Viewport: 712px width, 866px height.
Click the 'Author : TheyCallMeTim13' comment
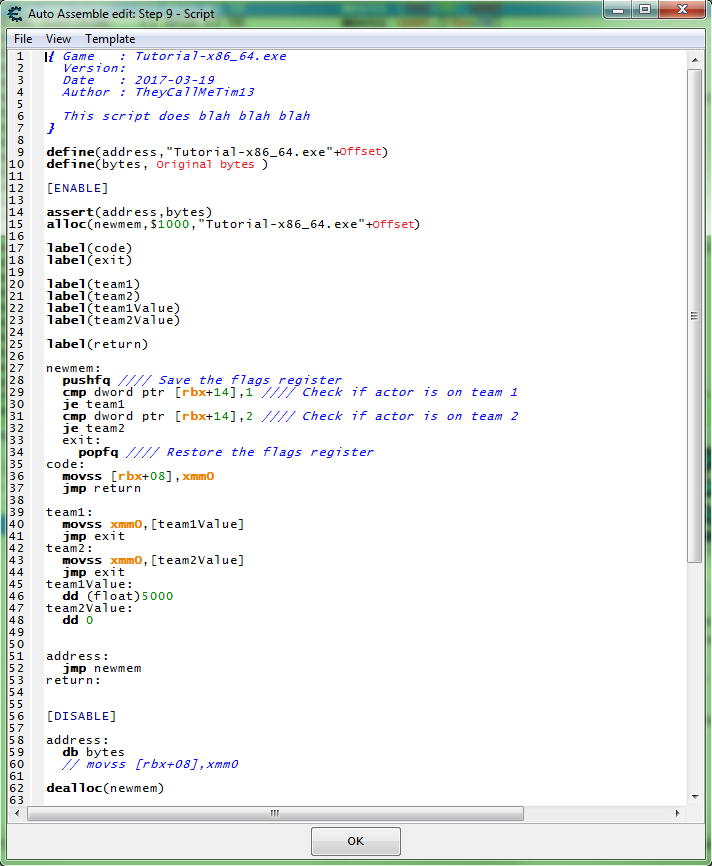[159, 92]
